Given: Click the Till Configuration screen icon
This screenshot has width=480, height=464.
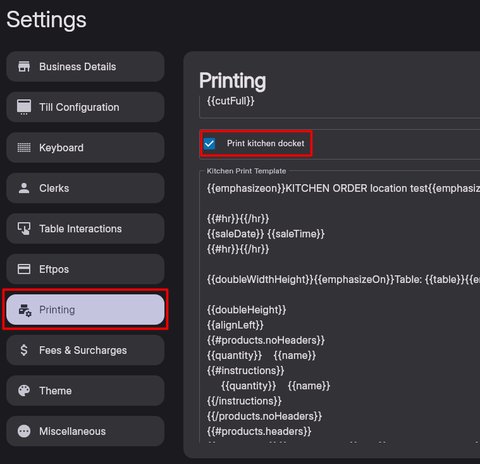Looking at the screenshot, I should click(x=24, y=107).
